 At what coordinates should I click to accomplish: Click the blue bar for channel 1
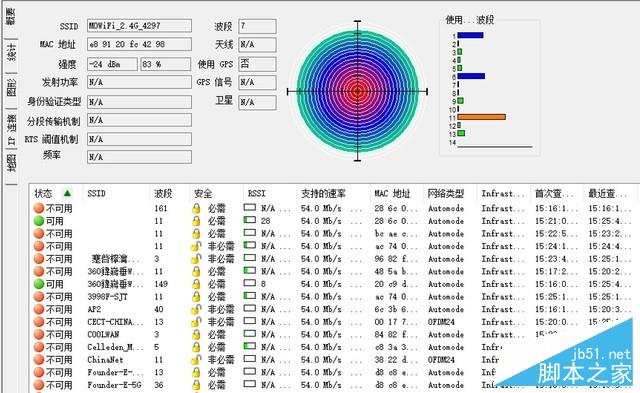471,35
